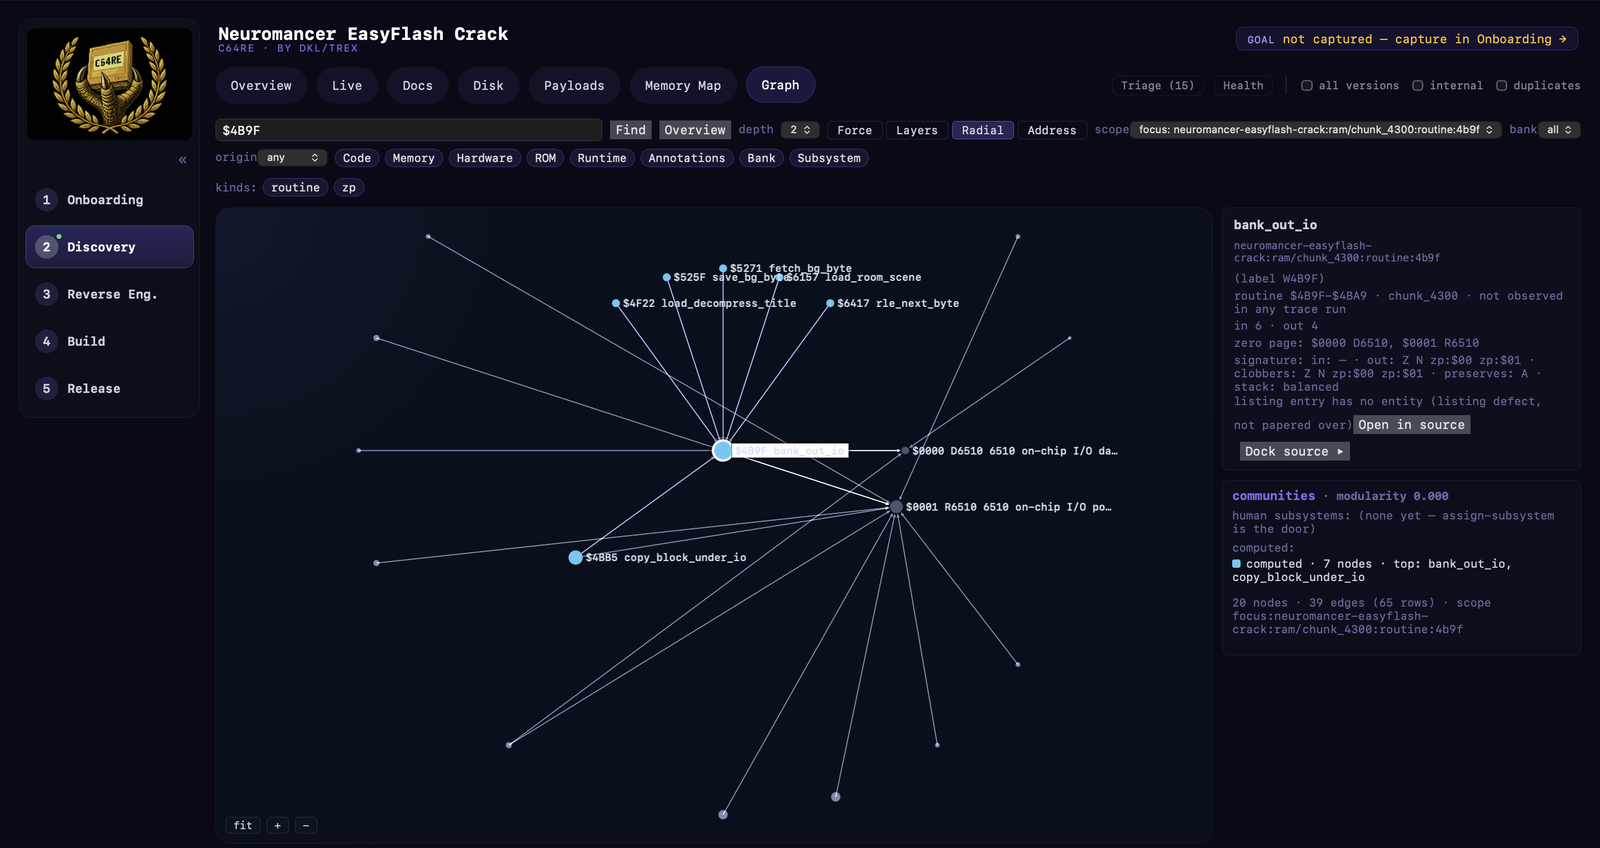Image resolution: width=1600 pixels, height=848 pixels.
Task: Select the $4F22 load_decompress_title node
Action: click(x=616, y=303)
